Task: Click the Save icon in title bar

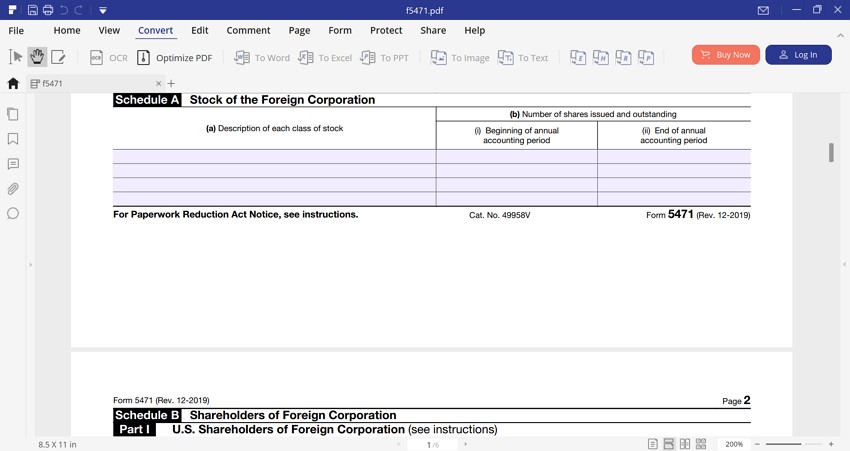Action: 33,10
